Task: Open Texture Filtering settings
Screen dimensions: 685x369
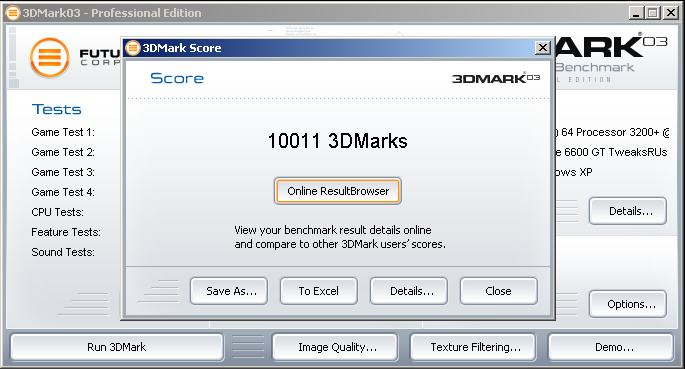Action: click(473, 347)
